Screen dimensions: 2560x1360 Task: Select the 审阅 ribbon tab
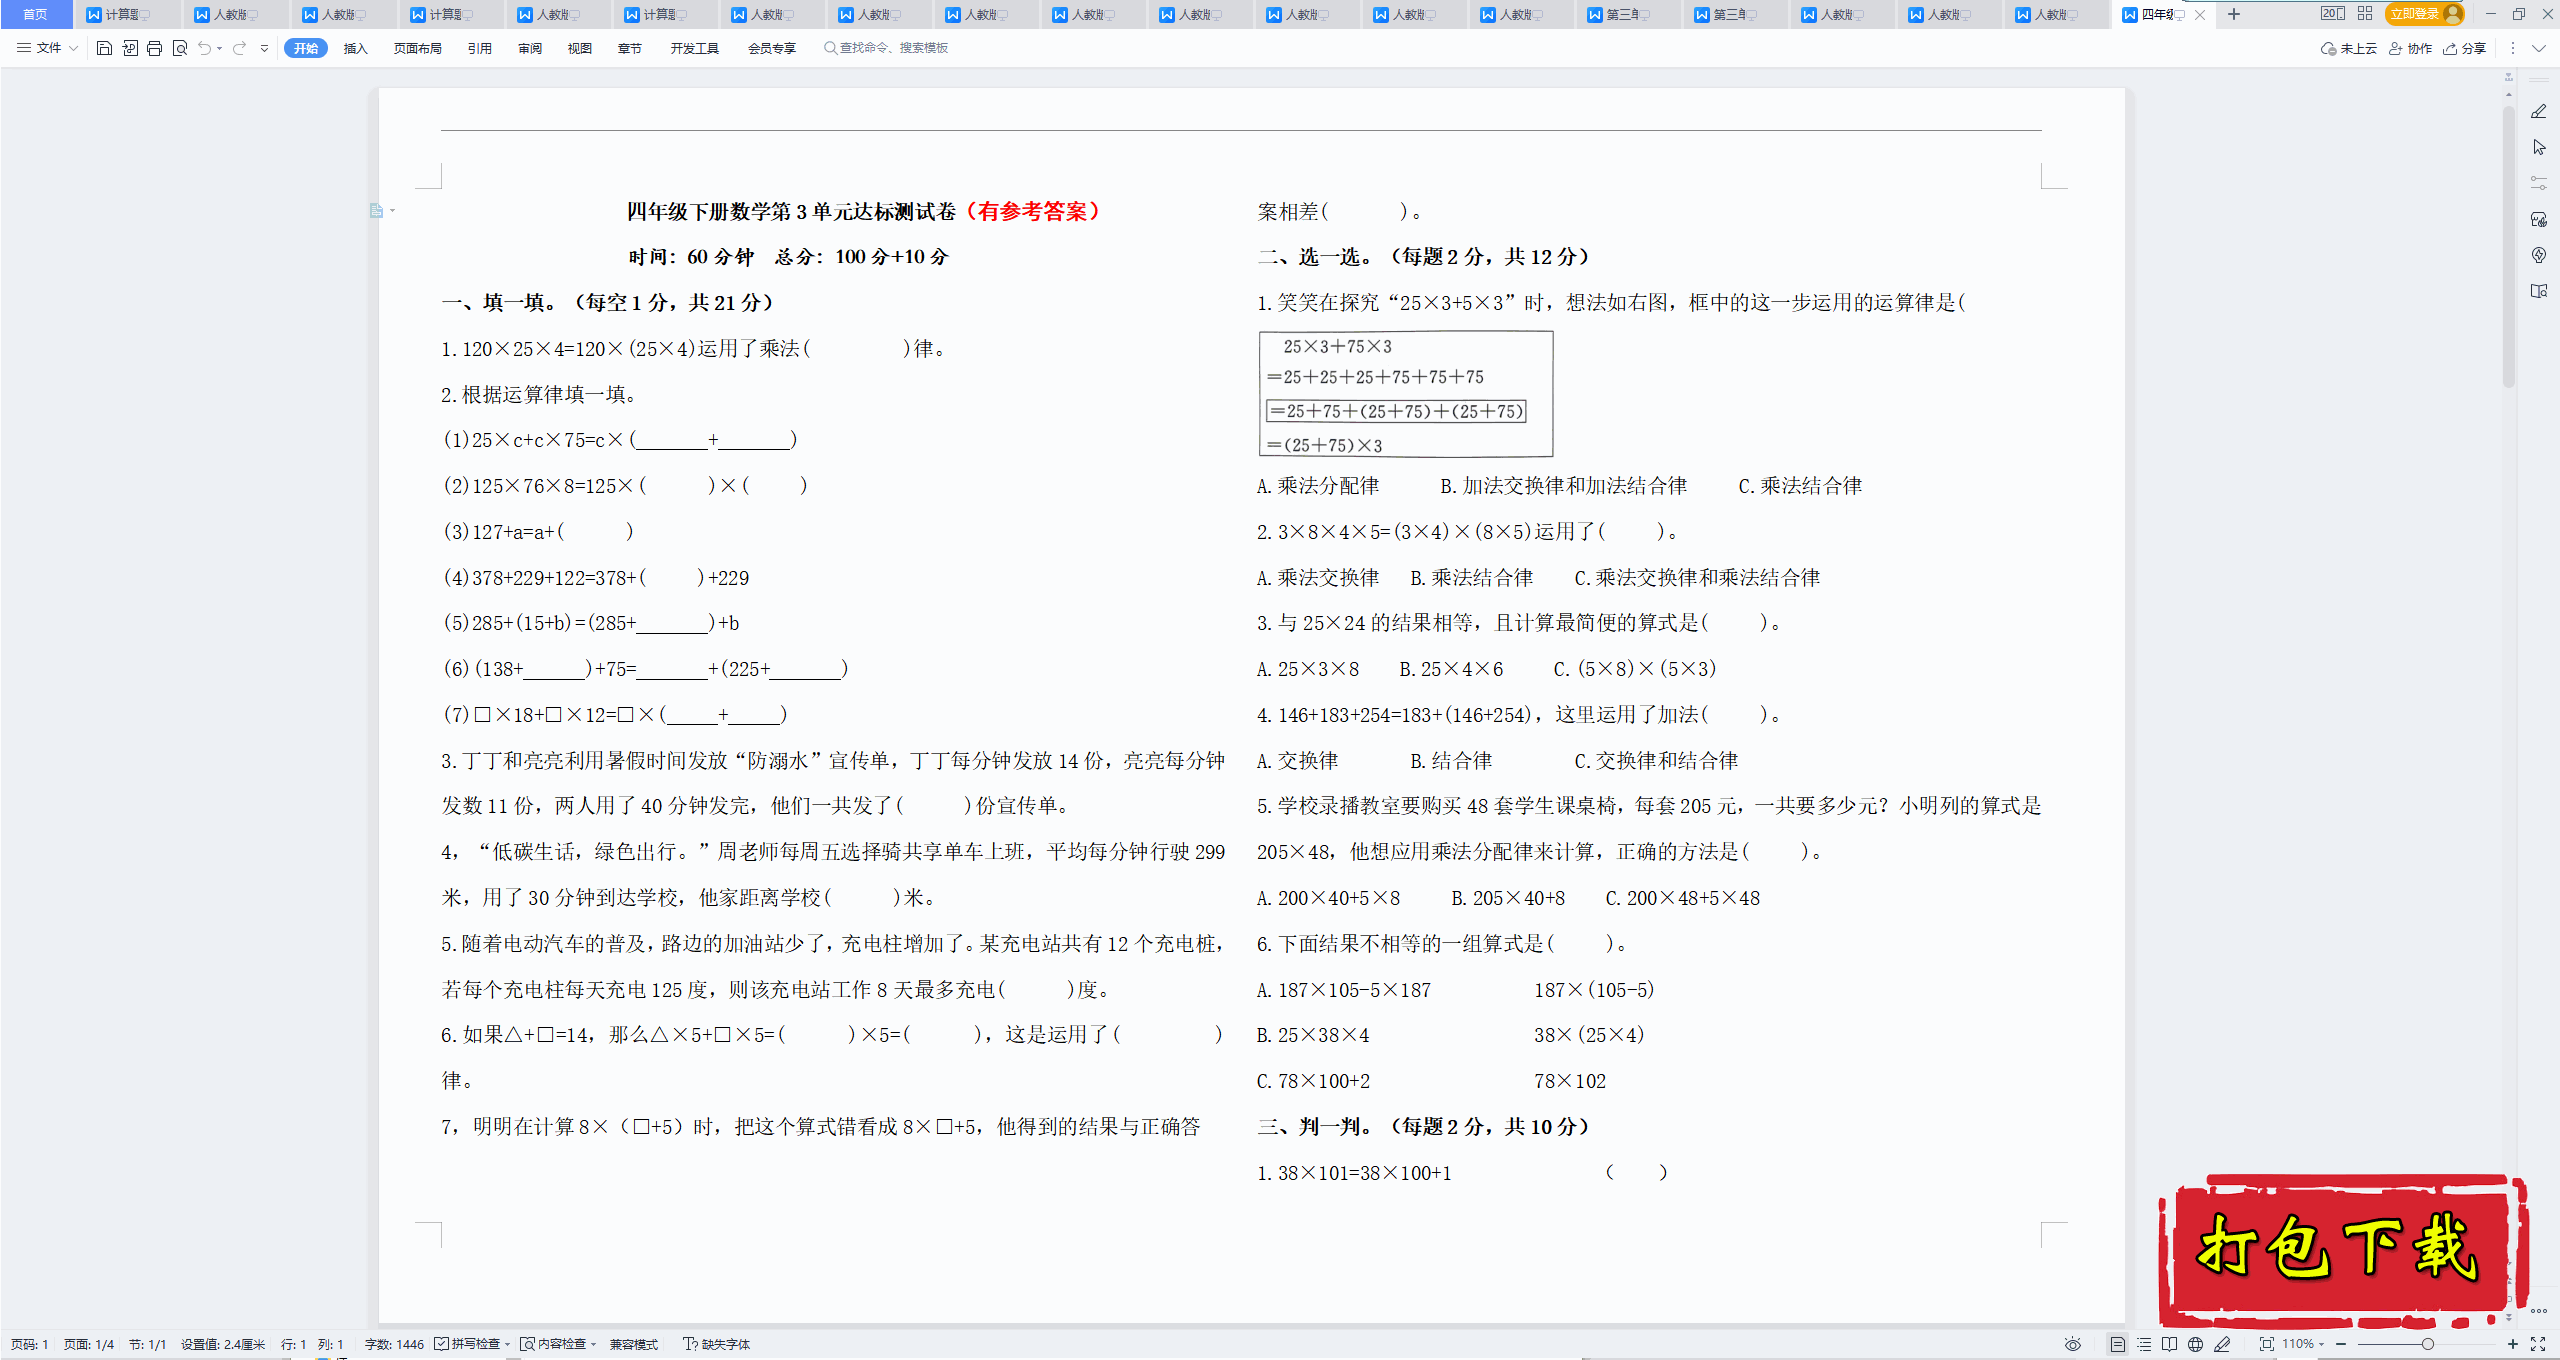[530, 48]
